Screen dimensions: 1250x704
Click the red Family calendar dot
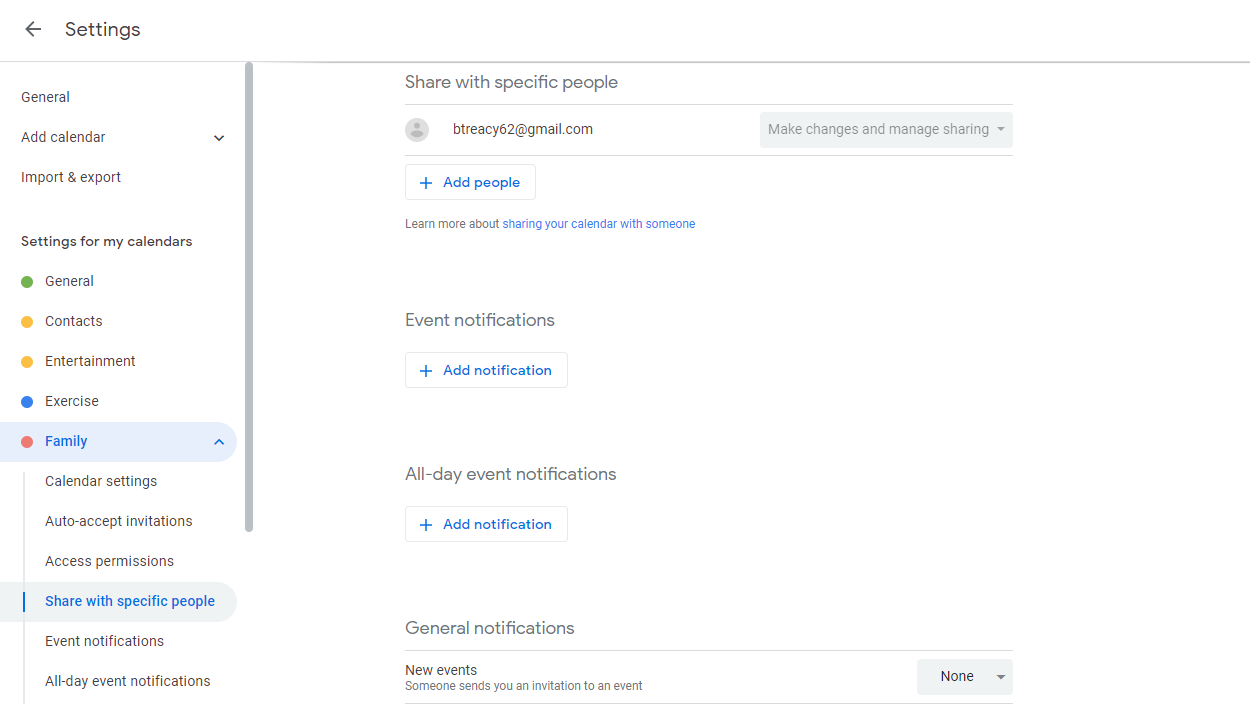pos(27,442)
